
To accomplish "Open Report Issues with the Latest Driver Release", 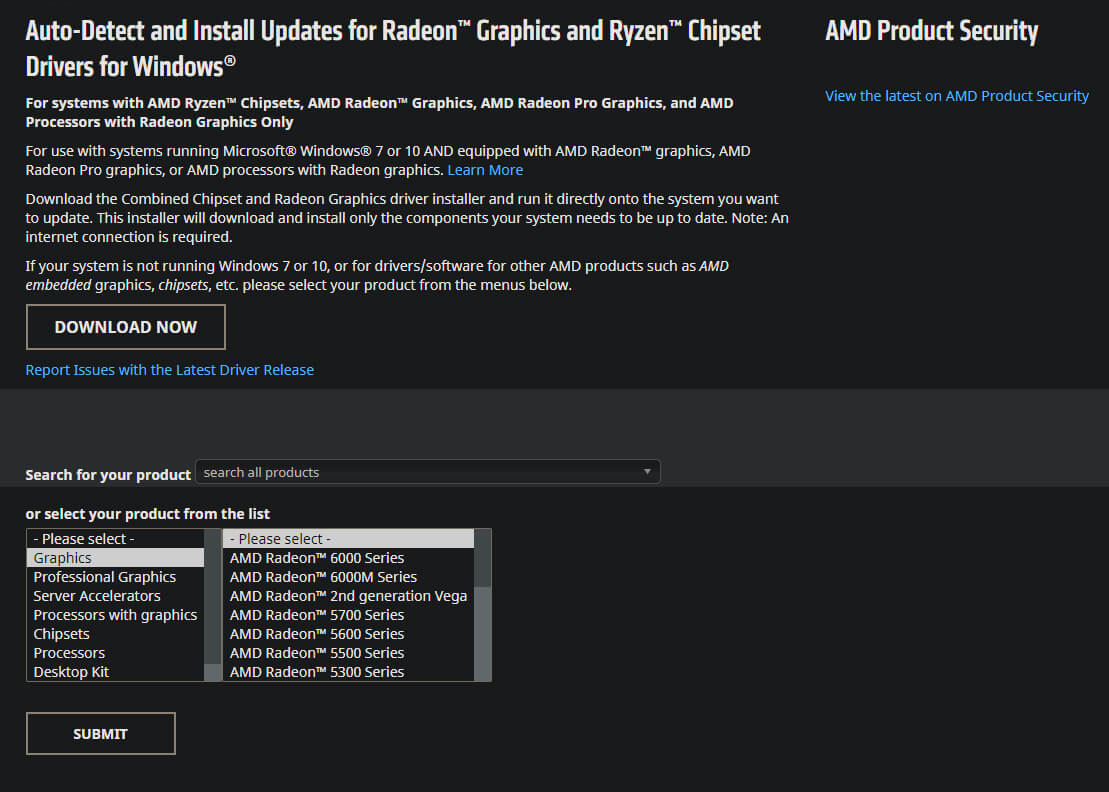I will tap(170, 370).
